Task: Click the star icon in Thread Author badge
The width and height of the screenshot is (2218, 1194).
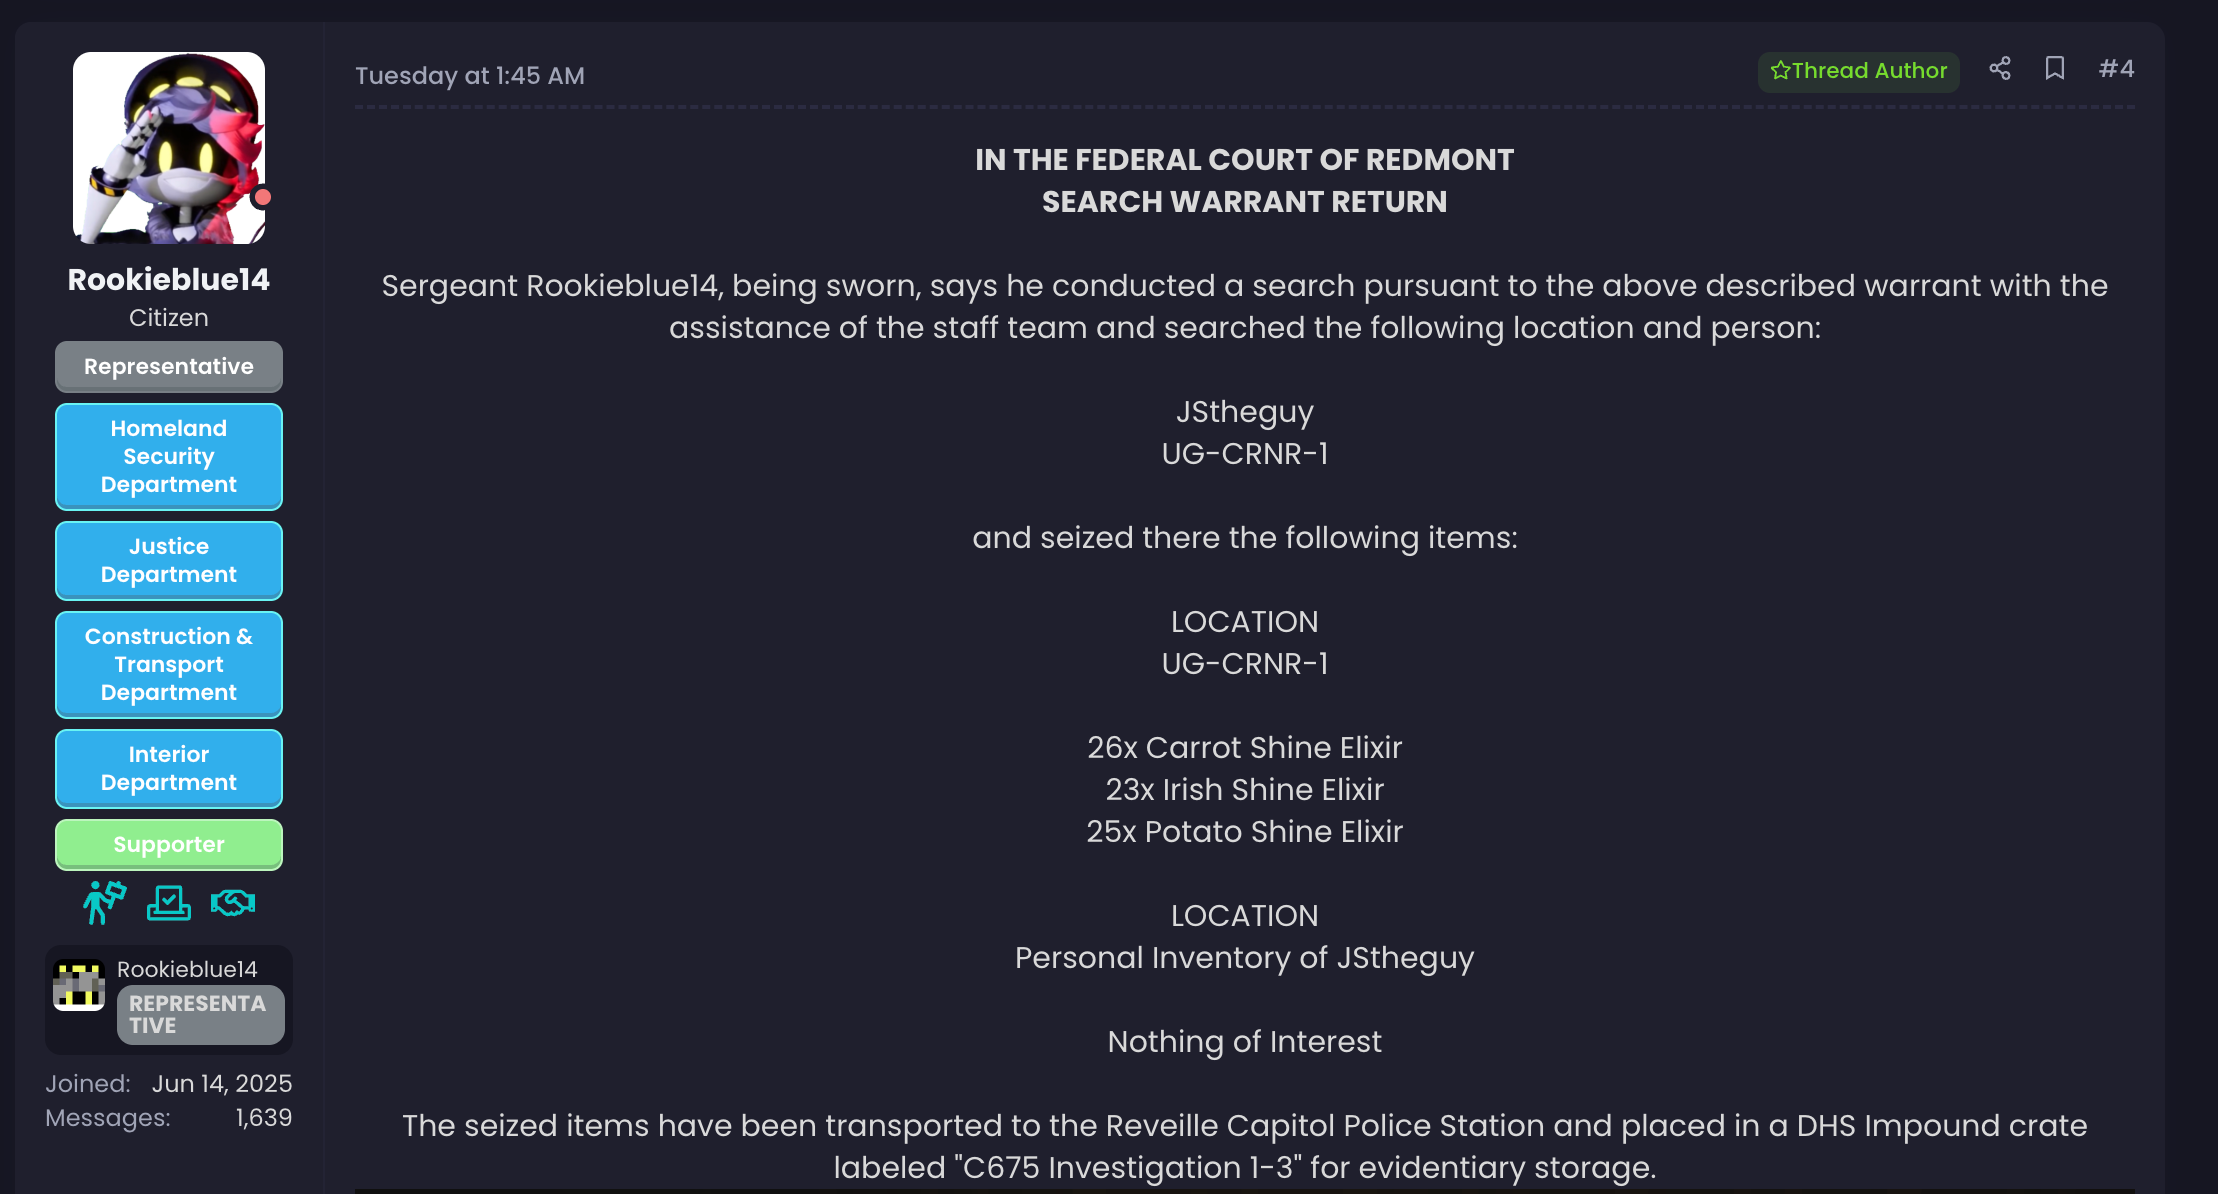Action: (x=1780, y=71)
